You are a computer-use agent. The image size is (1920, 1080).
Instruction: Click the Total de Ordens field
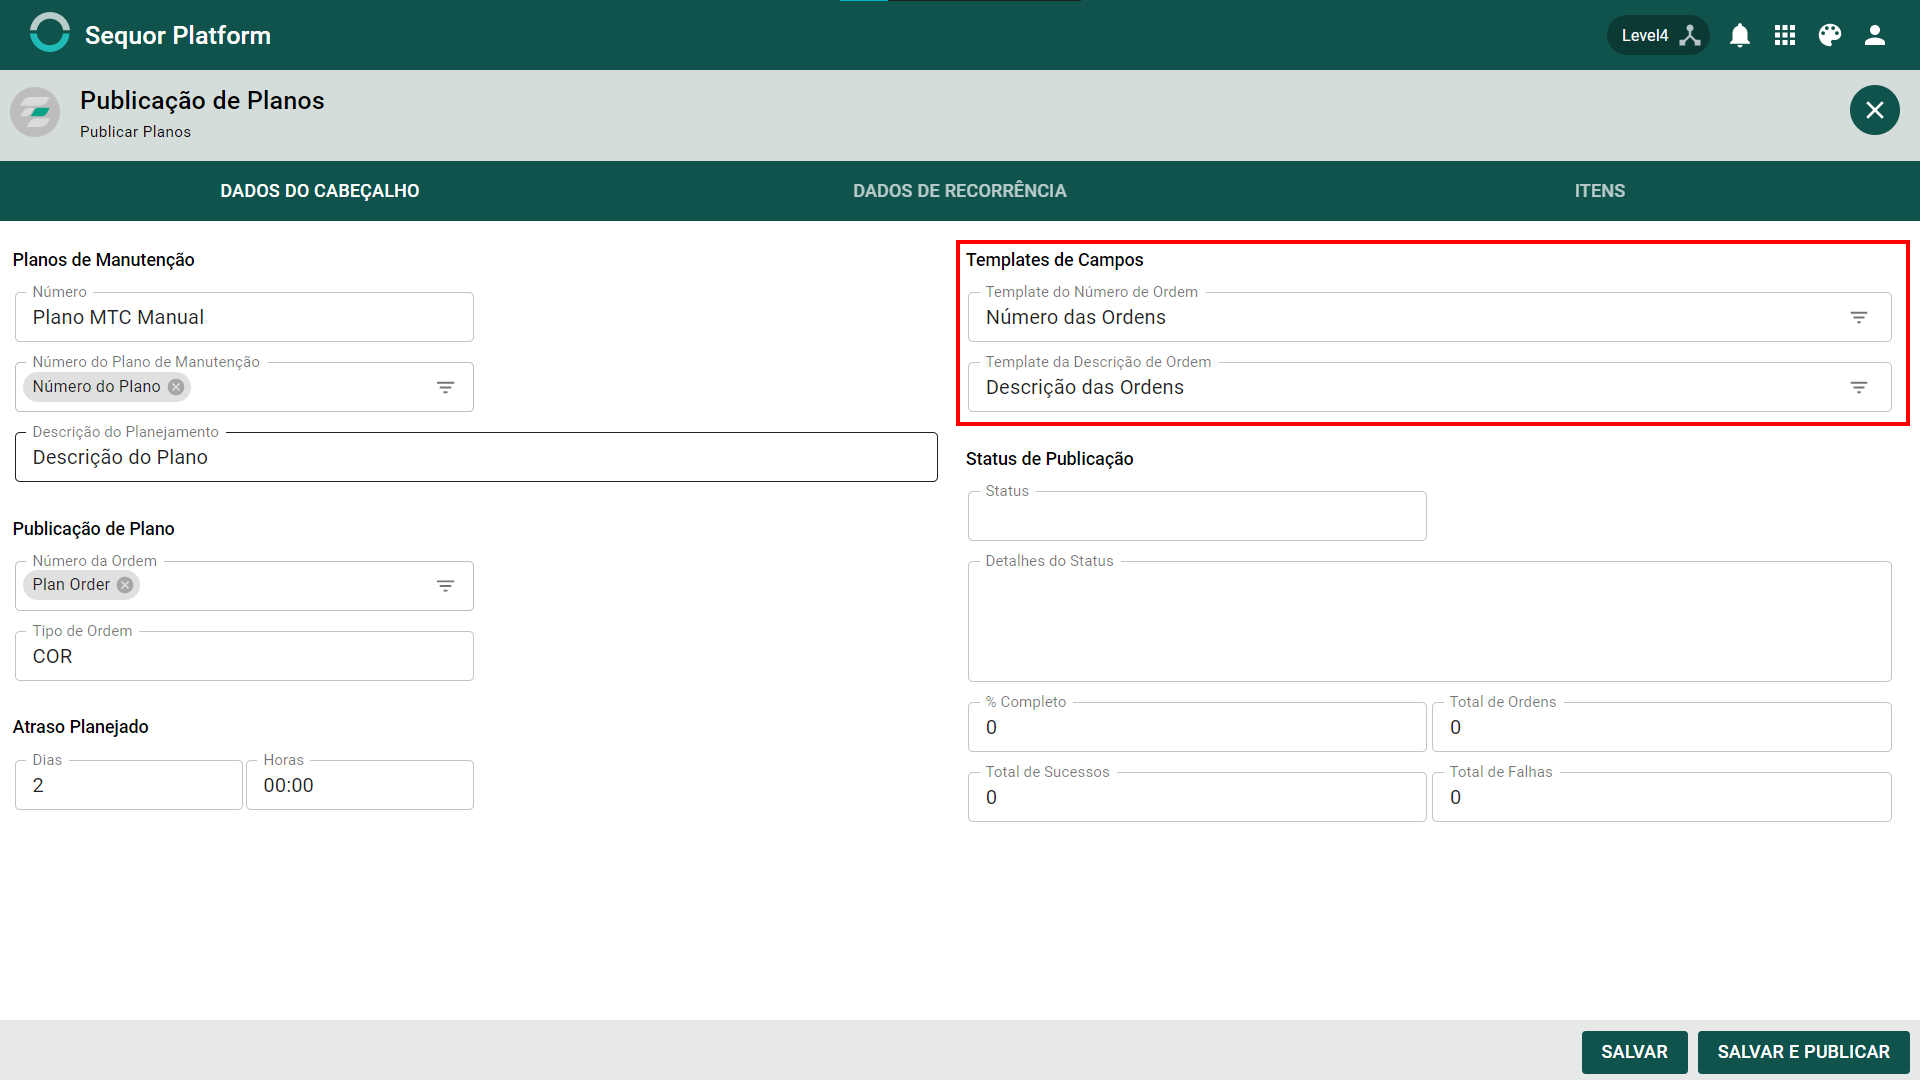click(x=1662, y=727)
